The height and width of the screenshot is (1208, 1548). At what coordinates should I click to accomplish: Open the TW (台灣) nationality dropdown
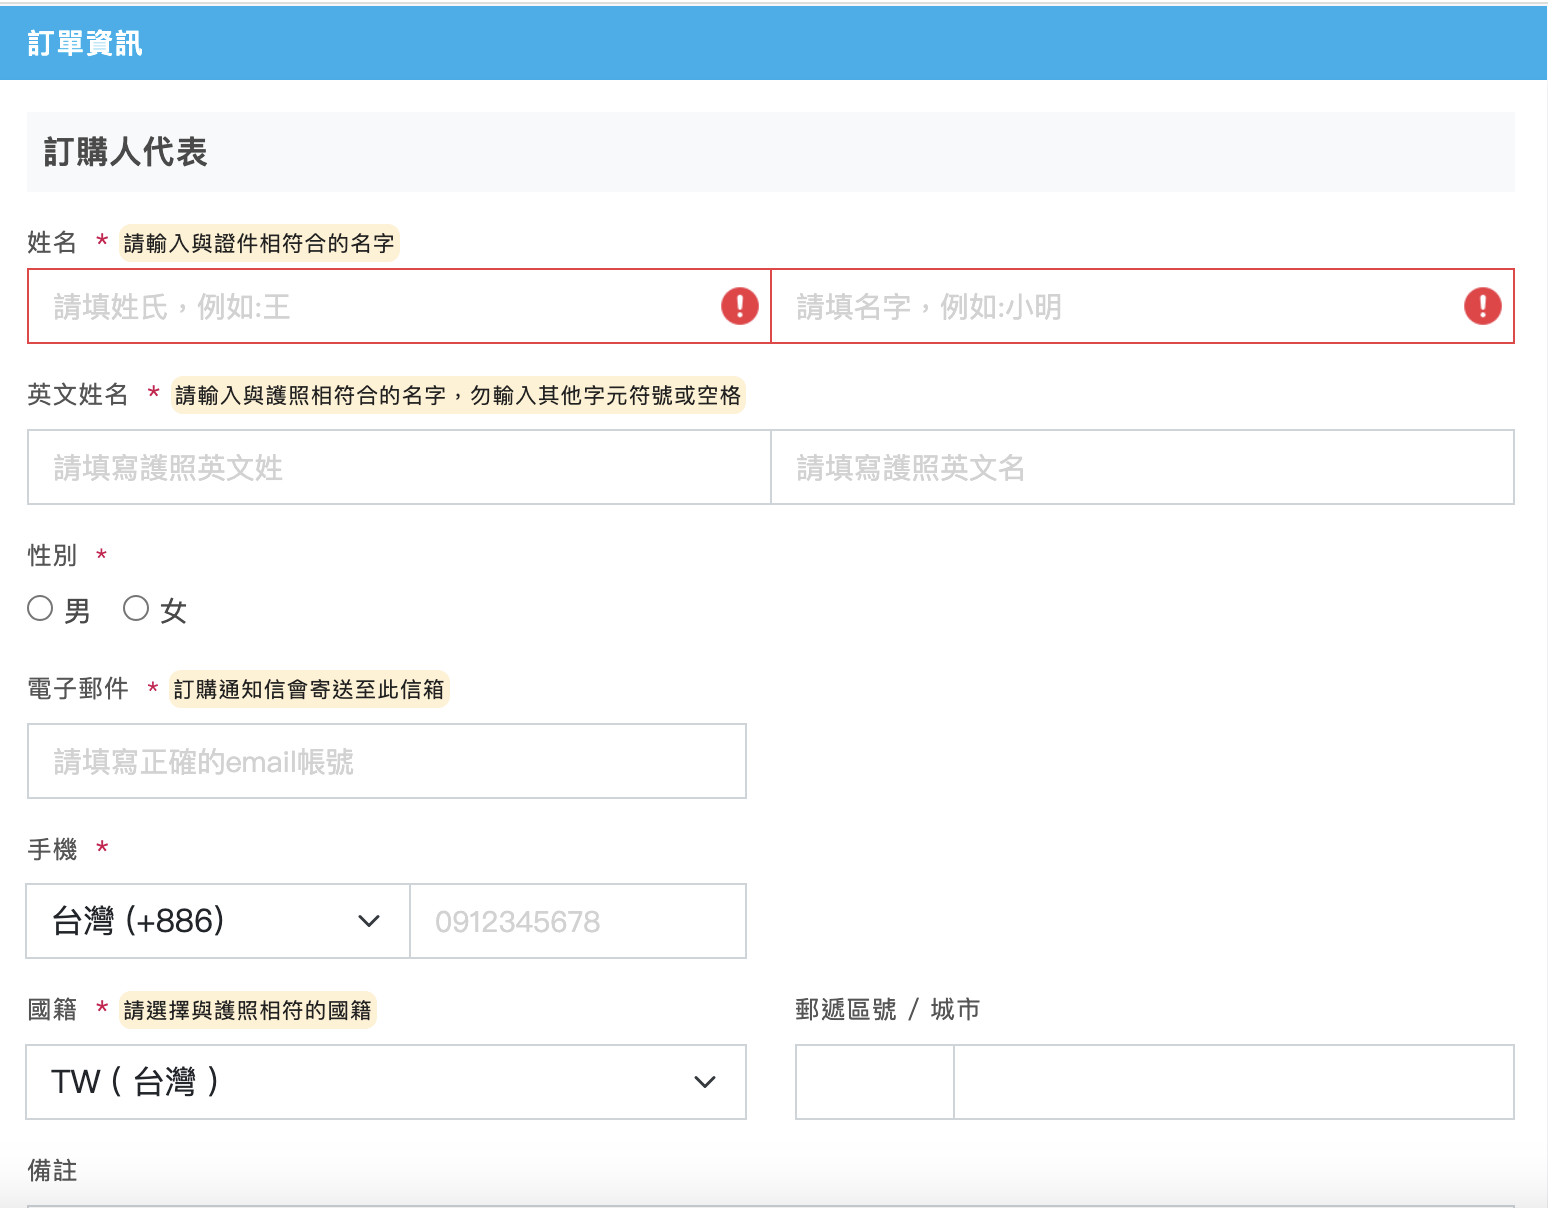click(386, 1082)
